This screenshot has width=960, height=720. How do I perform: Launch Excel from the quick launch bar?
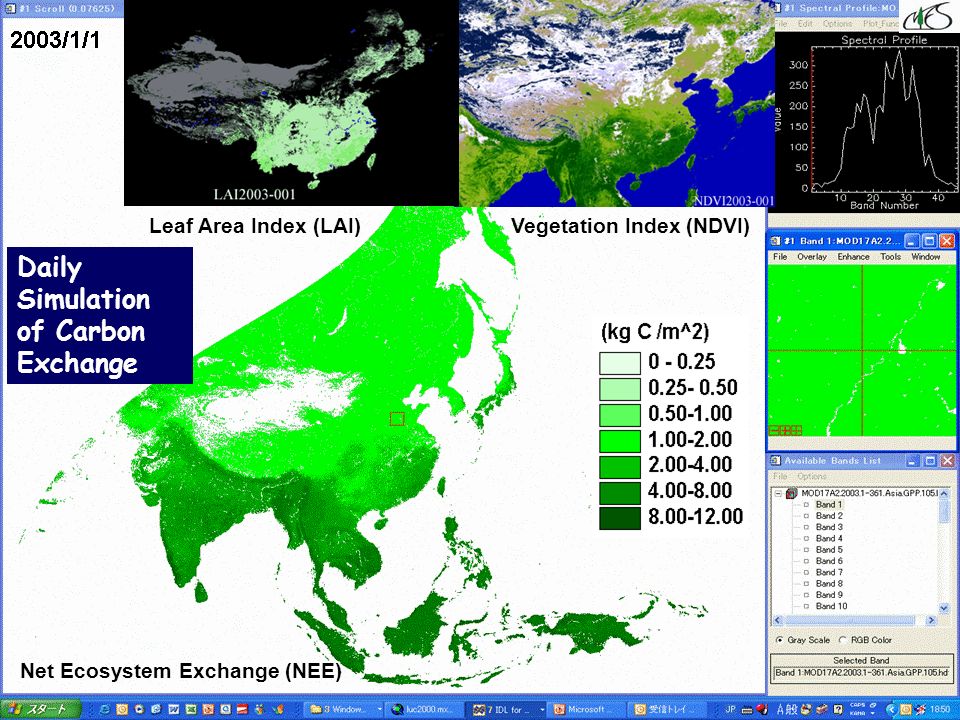[x=191, y=710]
